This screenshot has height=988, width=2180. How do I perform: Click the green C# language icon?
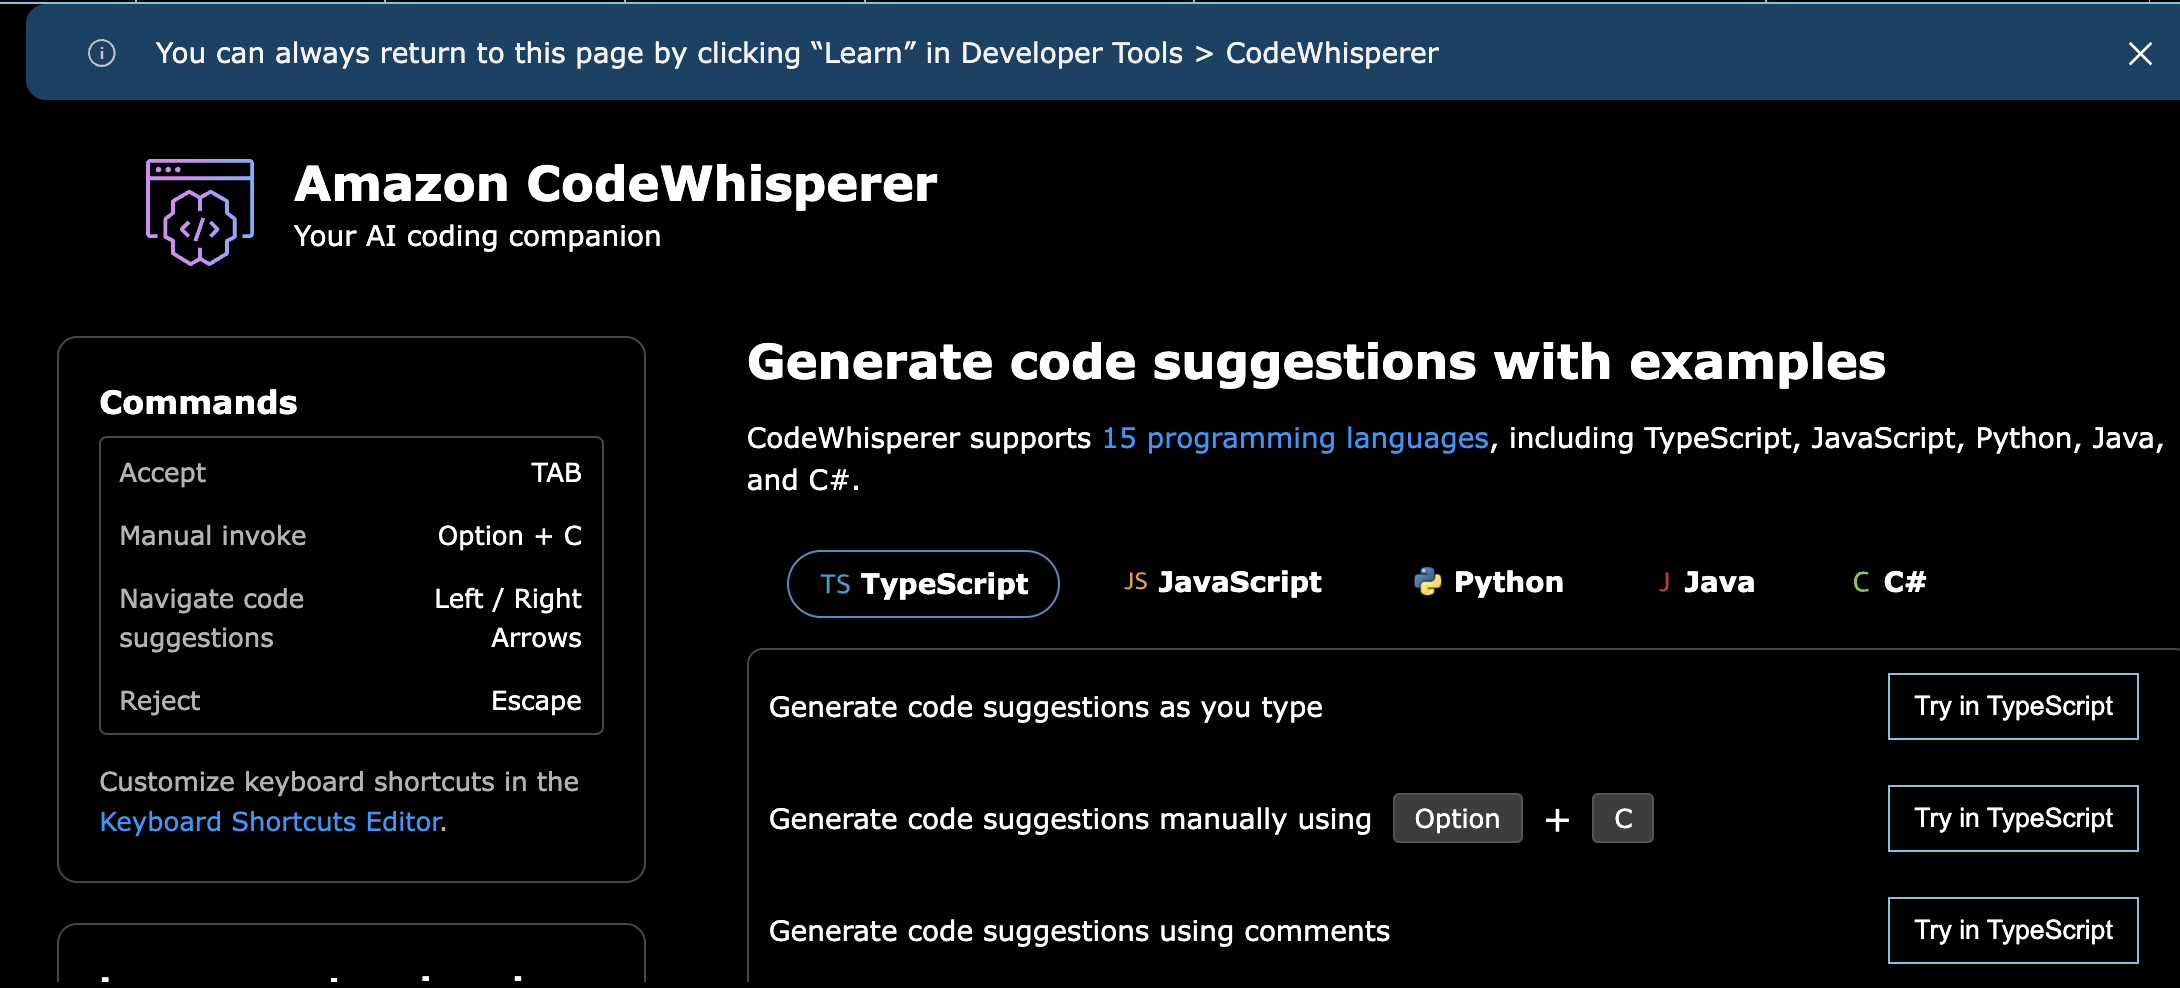[1860, 582]
